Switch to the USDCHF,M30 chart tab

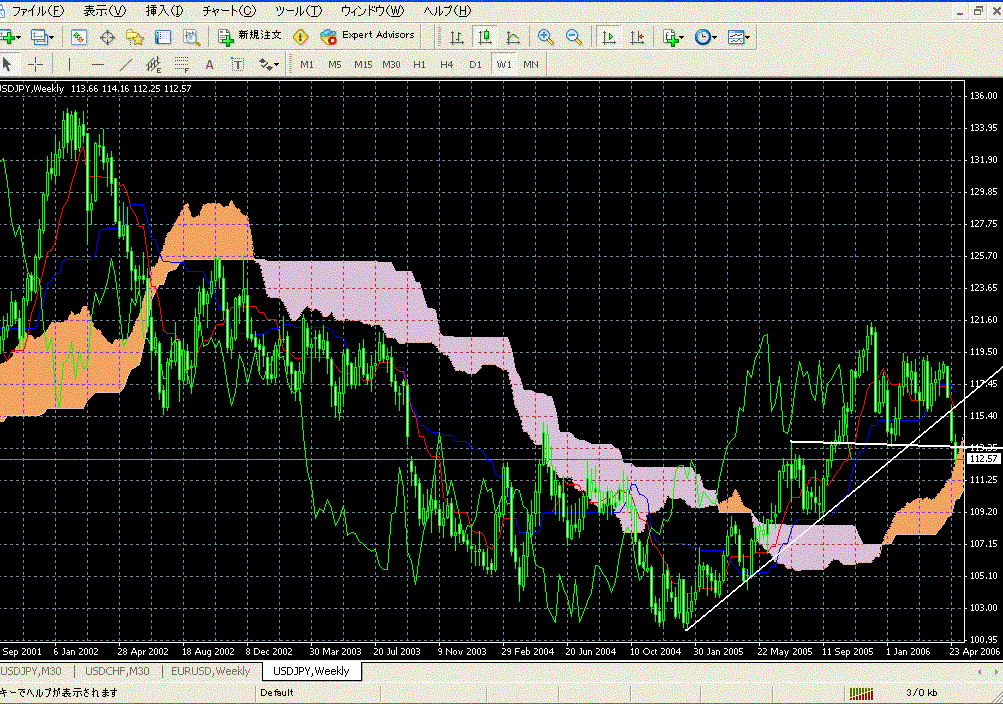[117, 671]
